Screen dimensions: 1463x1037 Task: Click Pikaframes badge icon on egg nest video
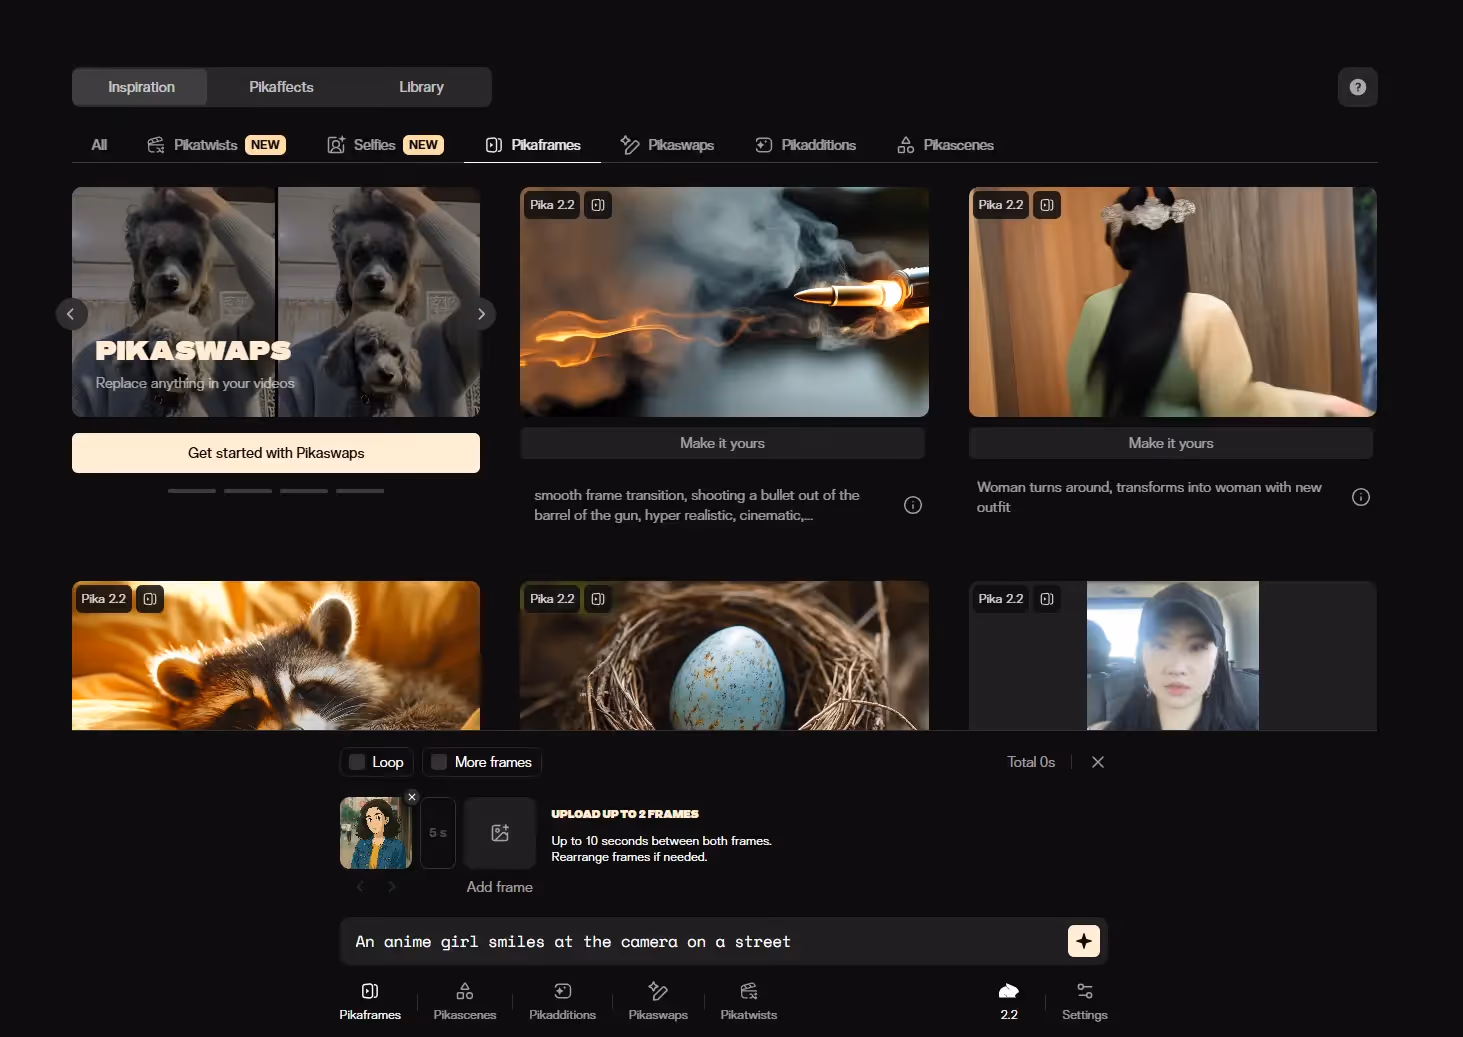598,599
